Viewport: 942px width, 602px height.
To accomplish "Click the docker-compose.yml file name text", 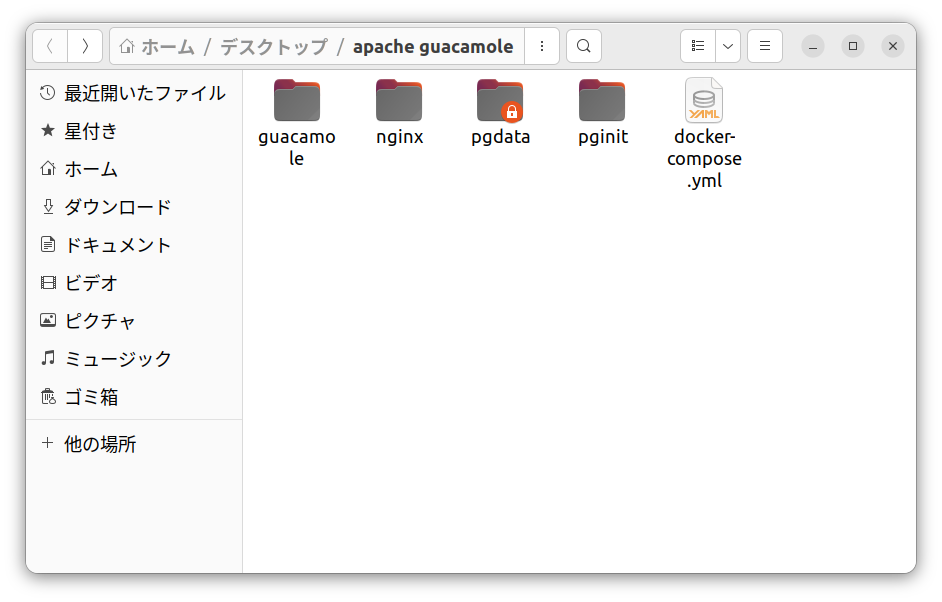I will click(704, 159).
